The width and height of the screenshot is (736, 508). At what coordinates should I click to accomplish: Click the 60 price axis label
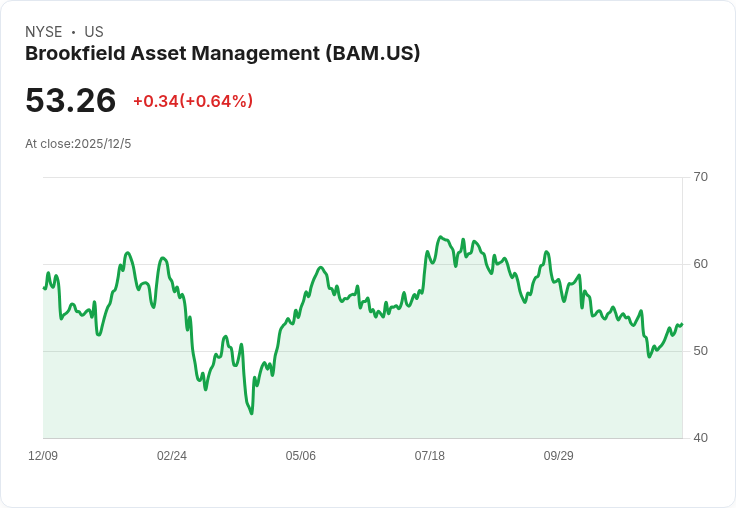tap(700, 264)
